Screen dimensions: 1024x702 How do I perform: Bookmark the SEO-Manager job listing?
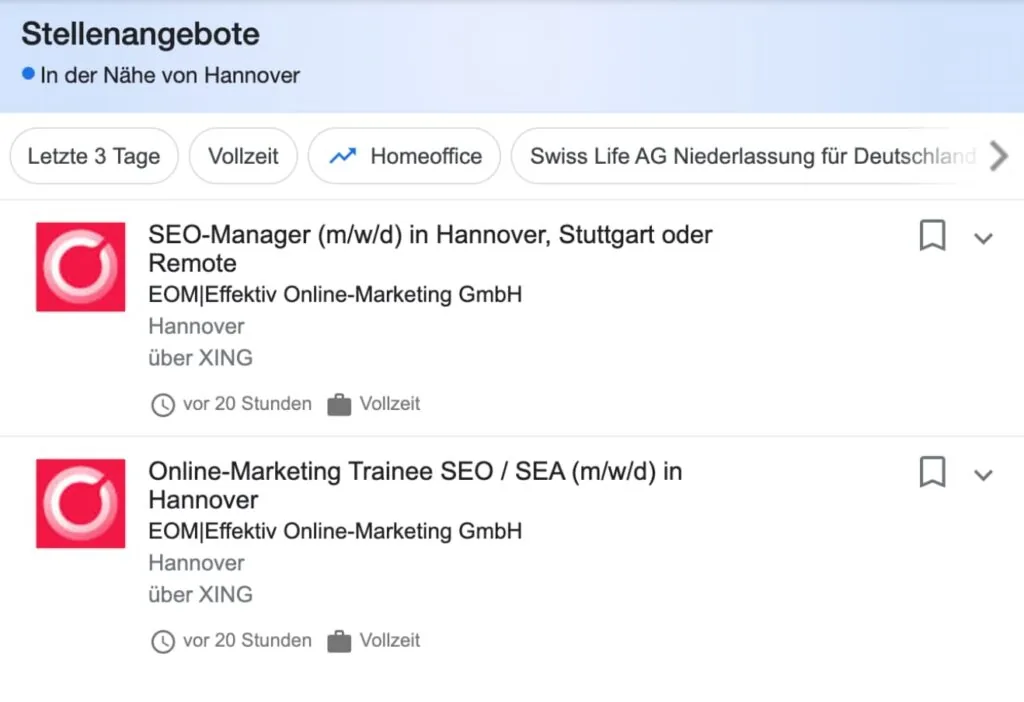[932, 235]
